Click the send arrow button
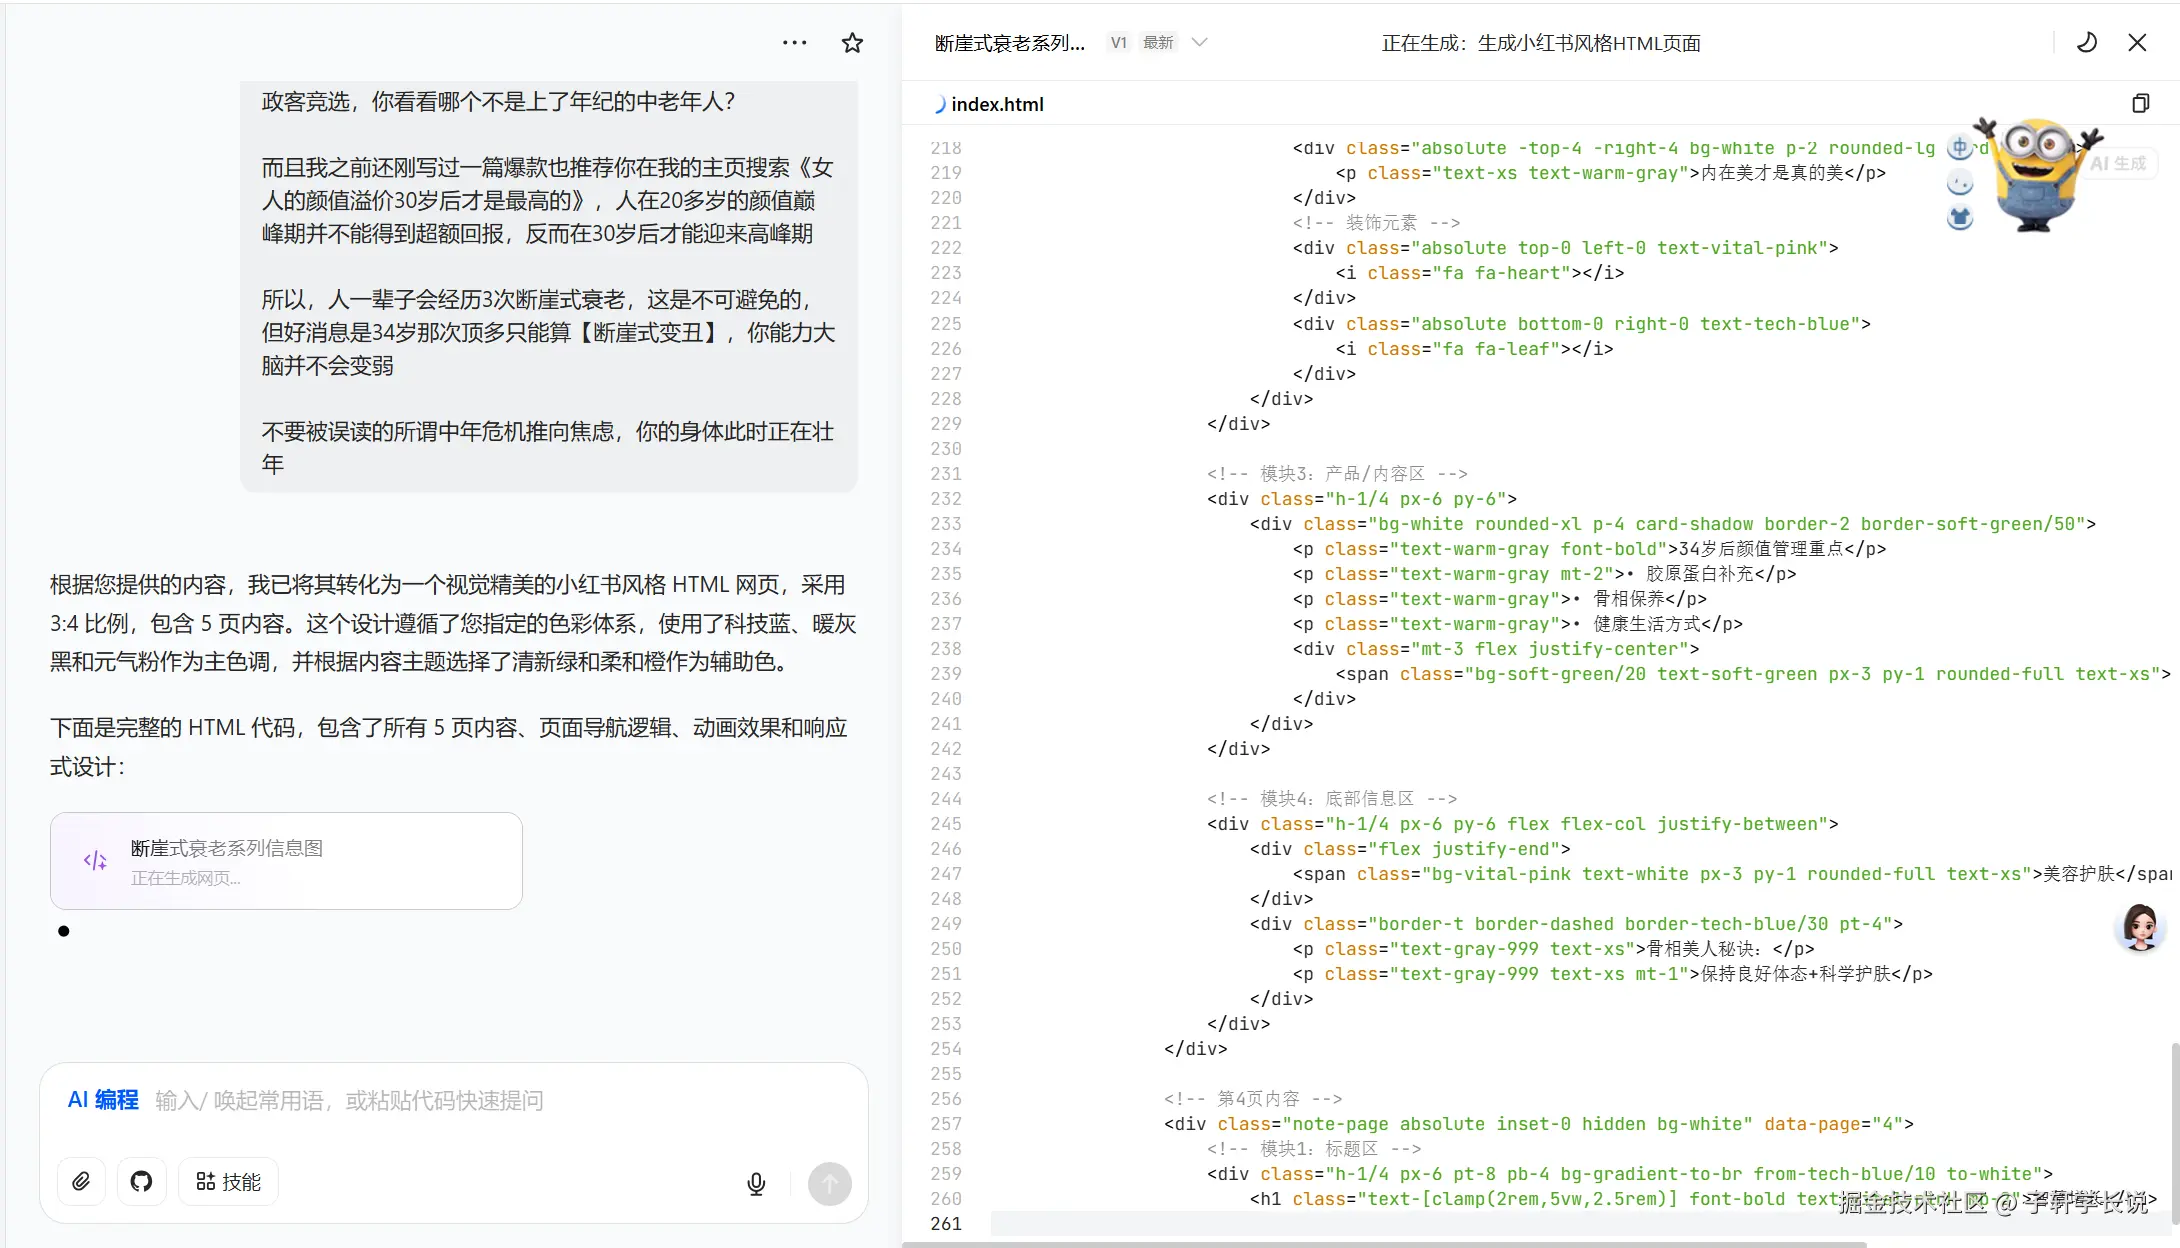This screenshot has height=1248, width=2180. tap(829, 1184)
